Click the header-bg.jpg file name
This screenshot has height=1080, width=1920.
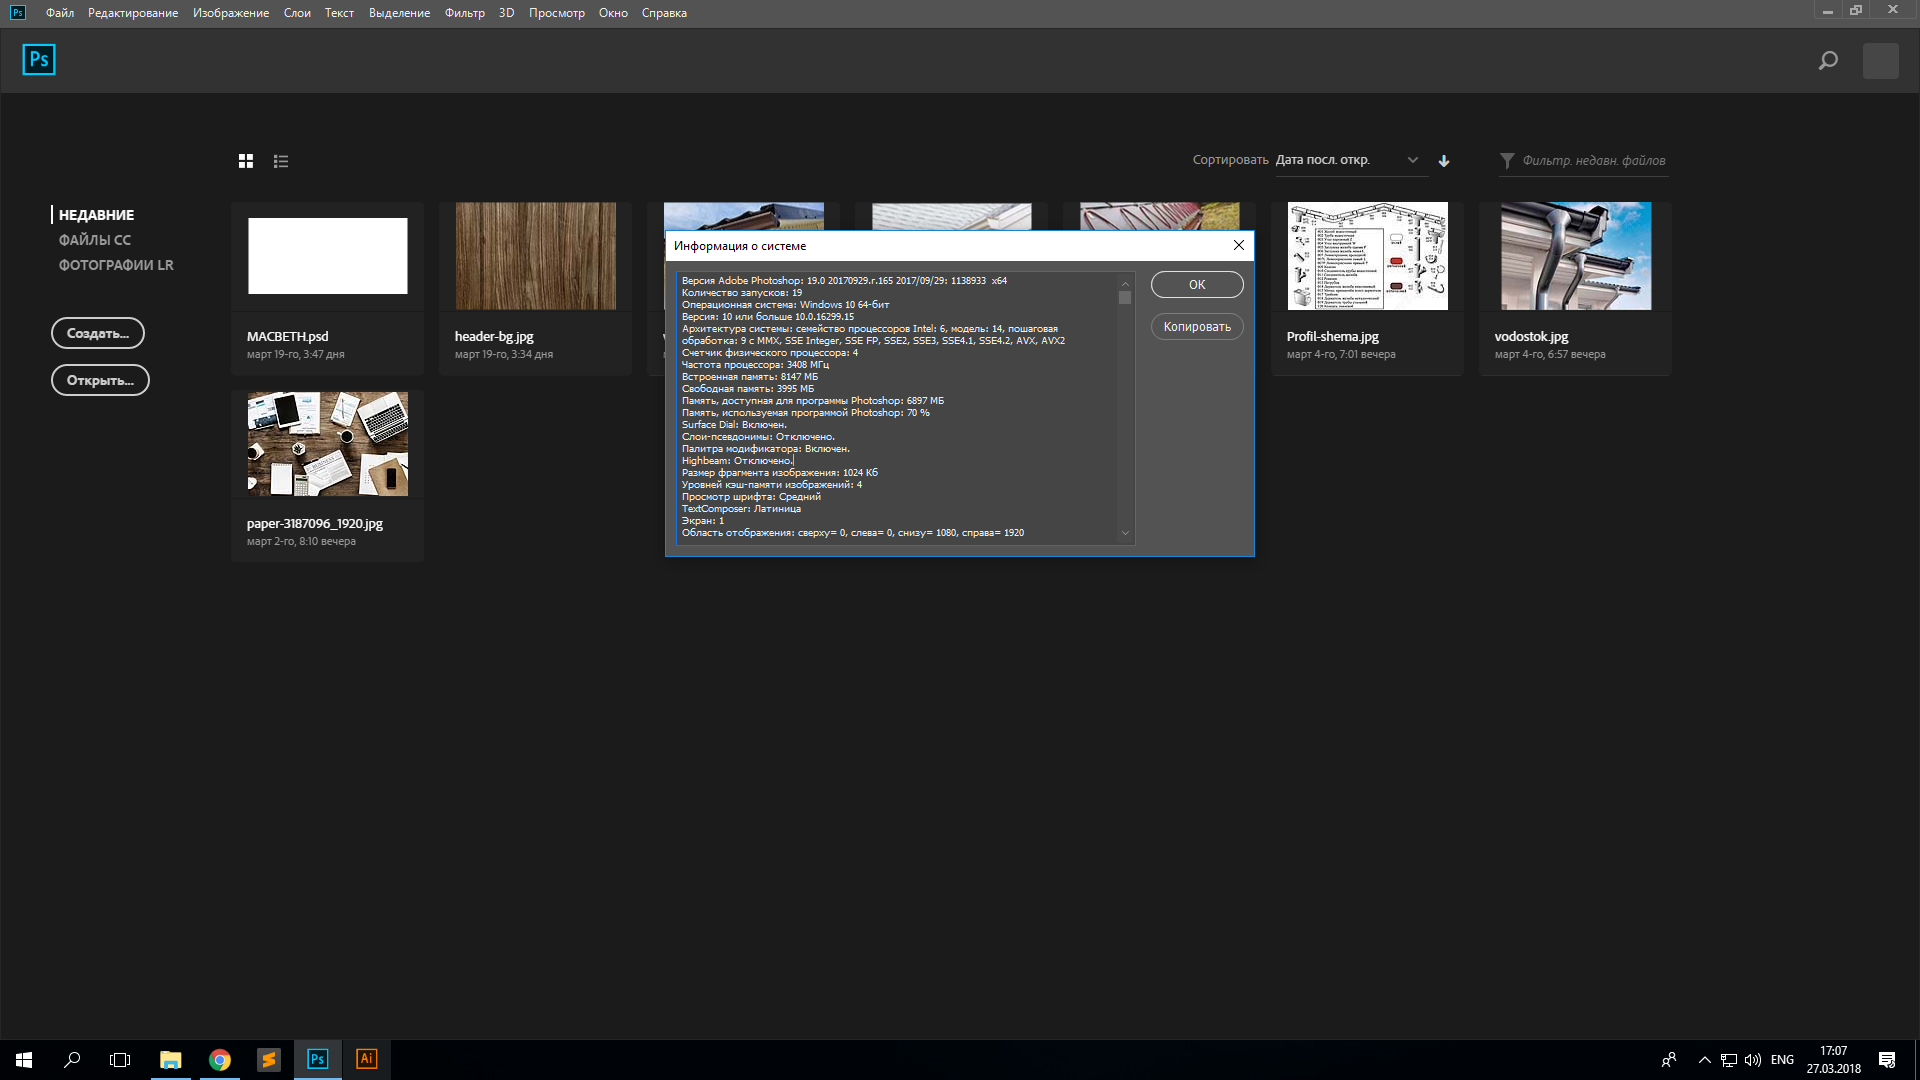(494, 337)
